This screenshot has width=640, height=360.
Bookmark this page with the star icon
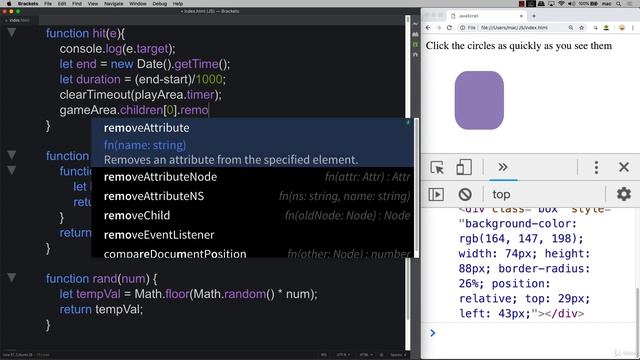click(582, 28)
